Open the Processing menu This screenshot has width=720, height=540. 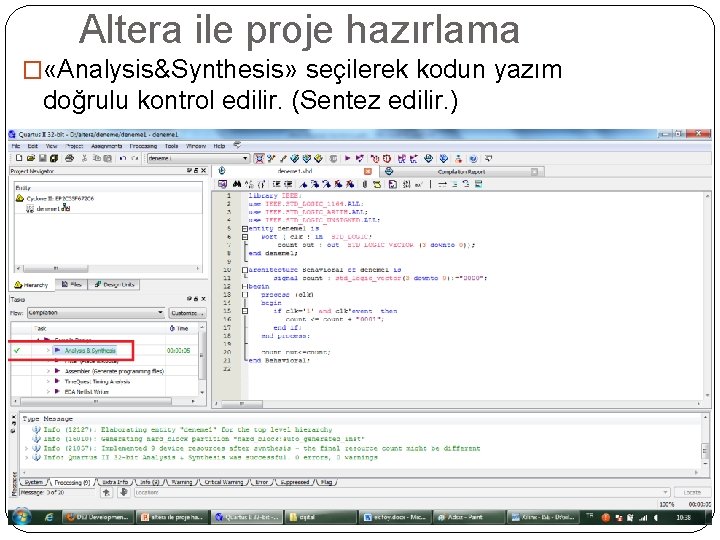(143, 146)
